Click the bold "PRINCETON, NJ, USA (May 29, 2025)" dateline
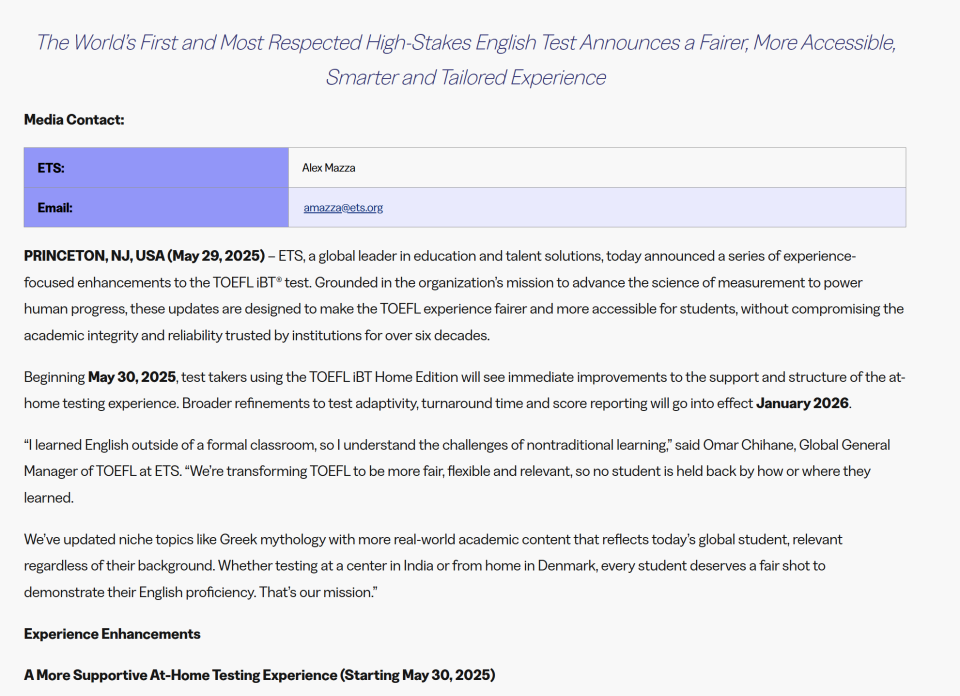 [144, 256]
